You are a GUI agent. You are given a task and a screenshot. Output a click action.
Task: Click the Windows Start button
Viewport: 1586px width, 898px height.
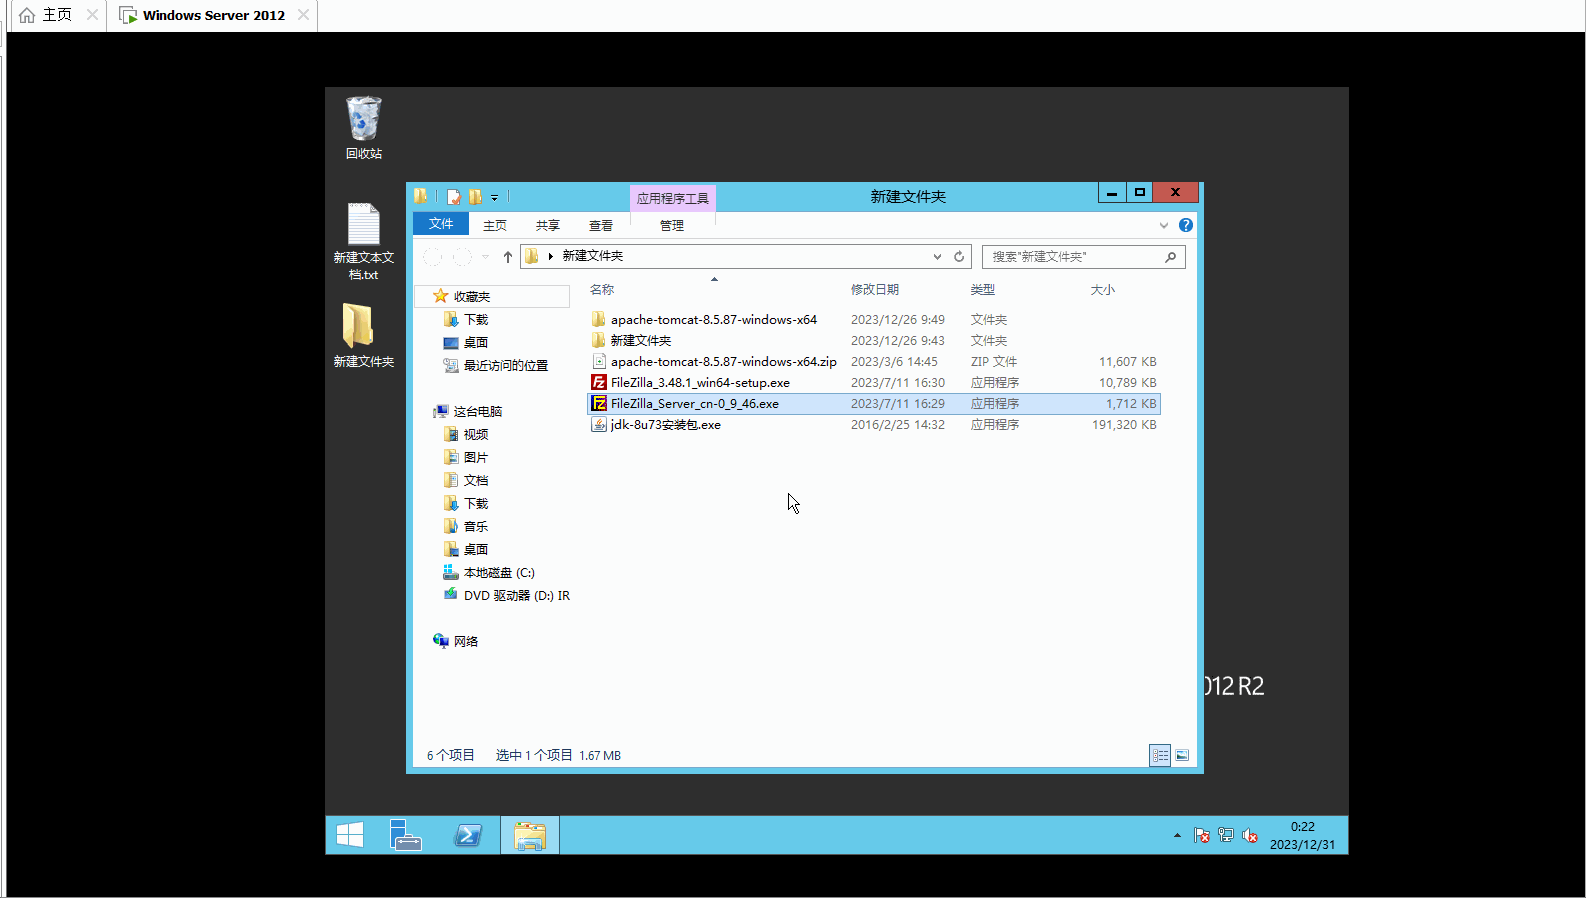pos(350,835)
